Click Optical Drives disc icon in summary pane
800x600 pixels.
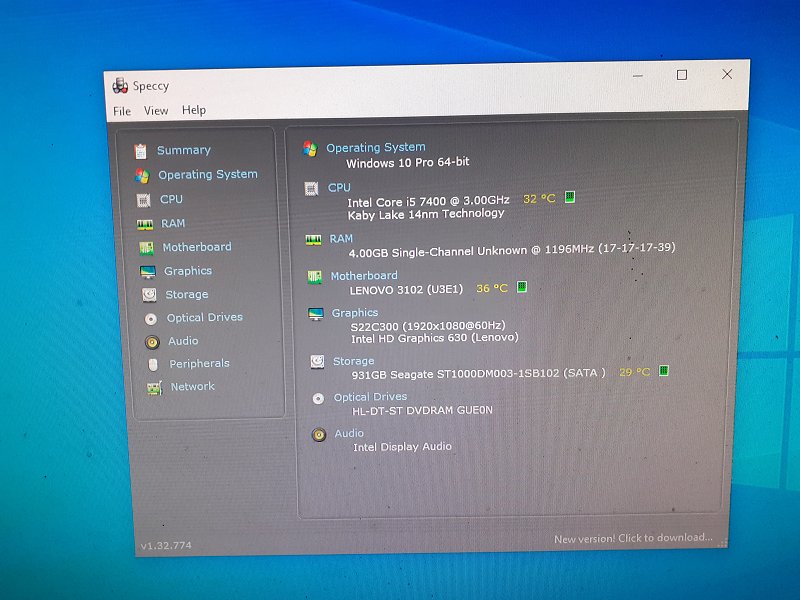318,398
